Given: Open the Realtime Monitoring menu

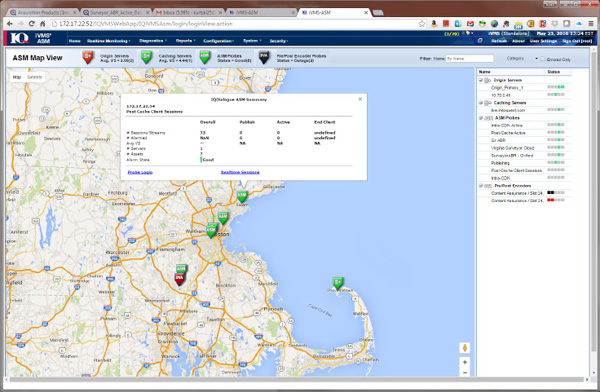Looking at the screenshot, I should tap(109, 41).
